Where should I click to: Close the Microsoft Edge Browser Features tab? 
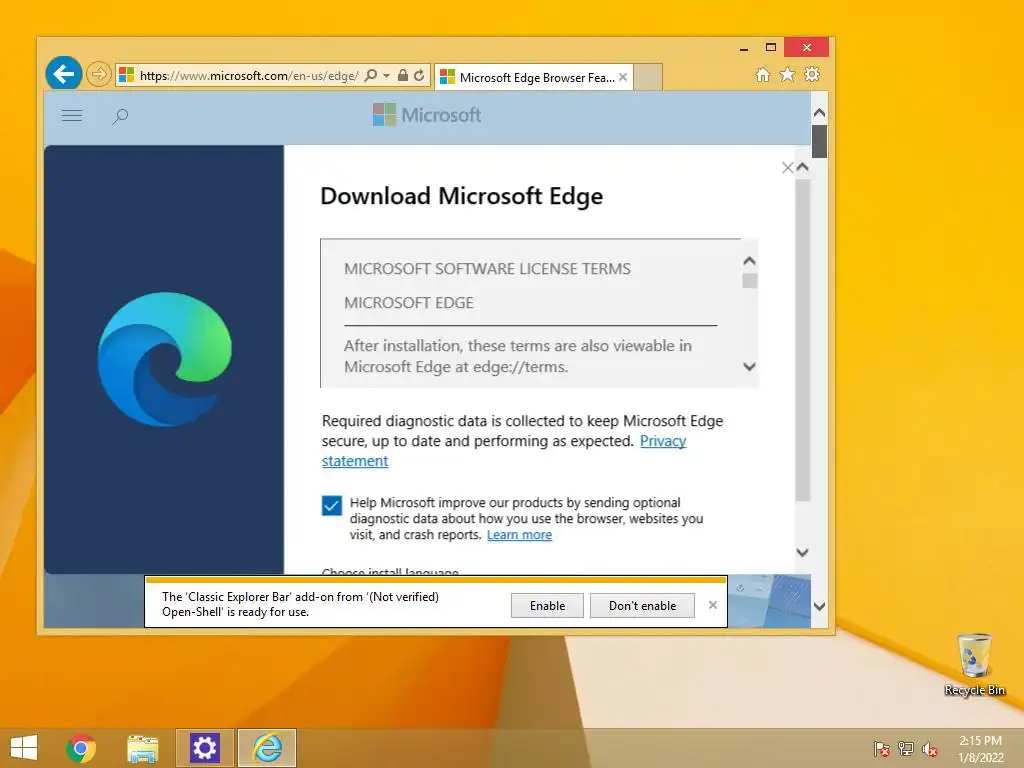click(623, 77)
